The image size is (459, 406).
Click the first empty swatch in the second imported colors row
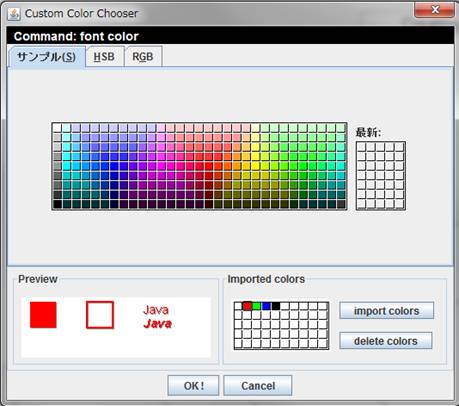point(238,315)
